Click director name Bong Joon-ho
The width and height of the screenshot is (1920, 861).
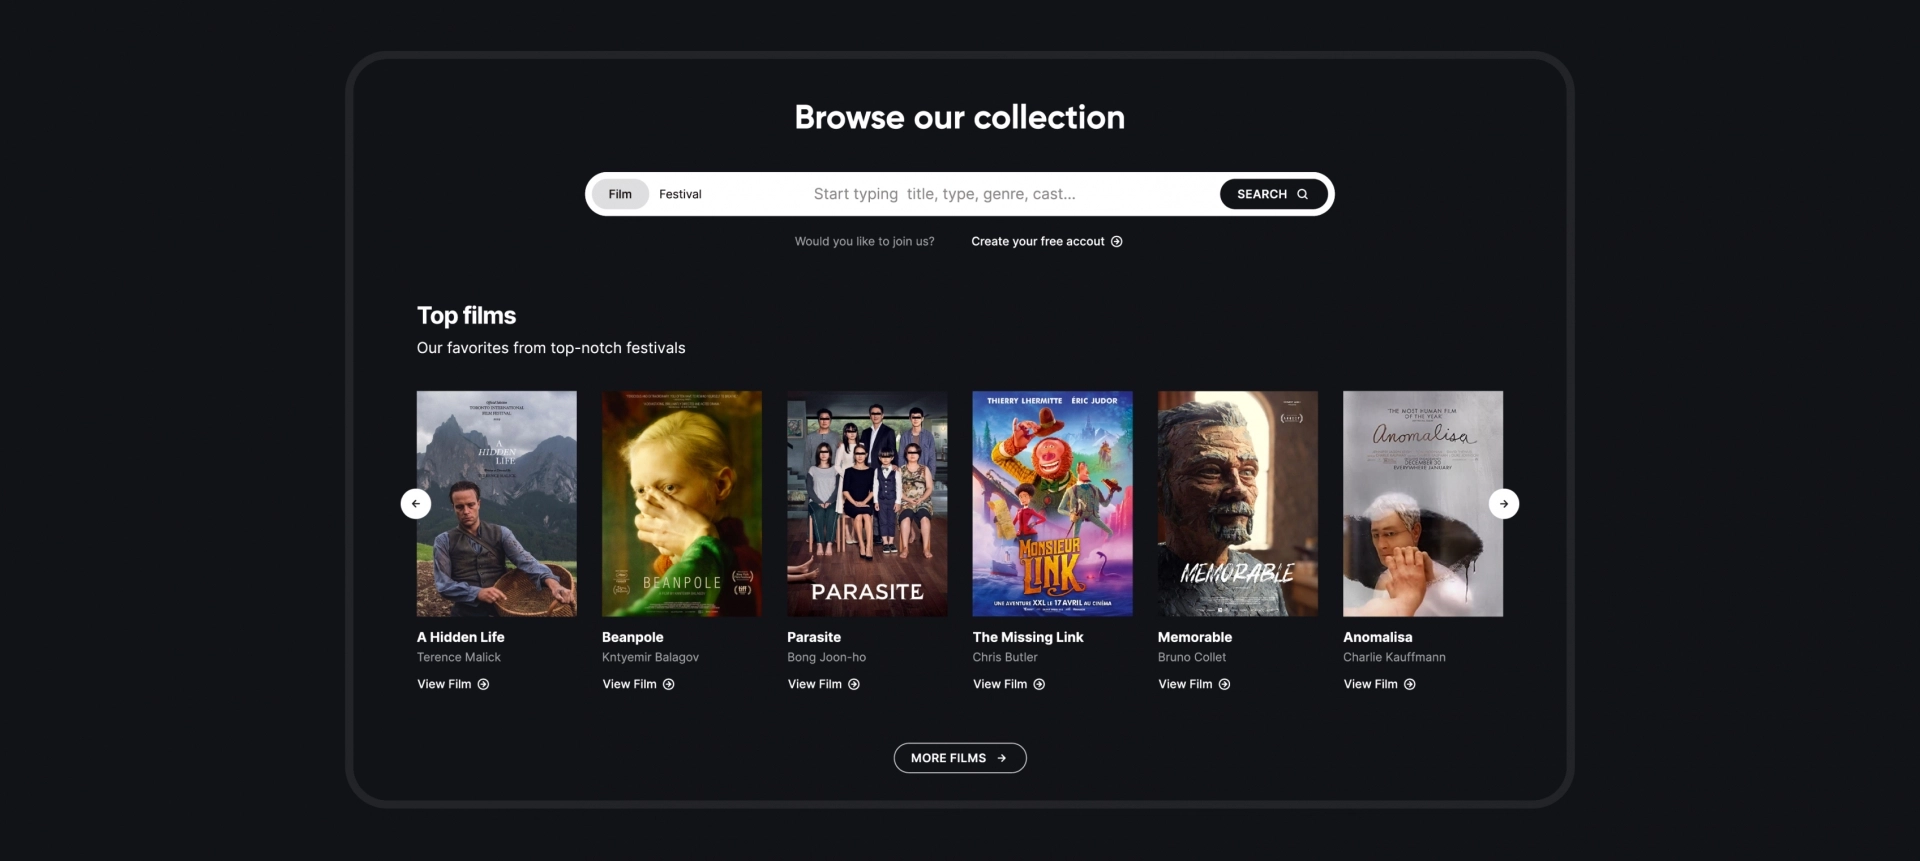click(827, 658)
